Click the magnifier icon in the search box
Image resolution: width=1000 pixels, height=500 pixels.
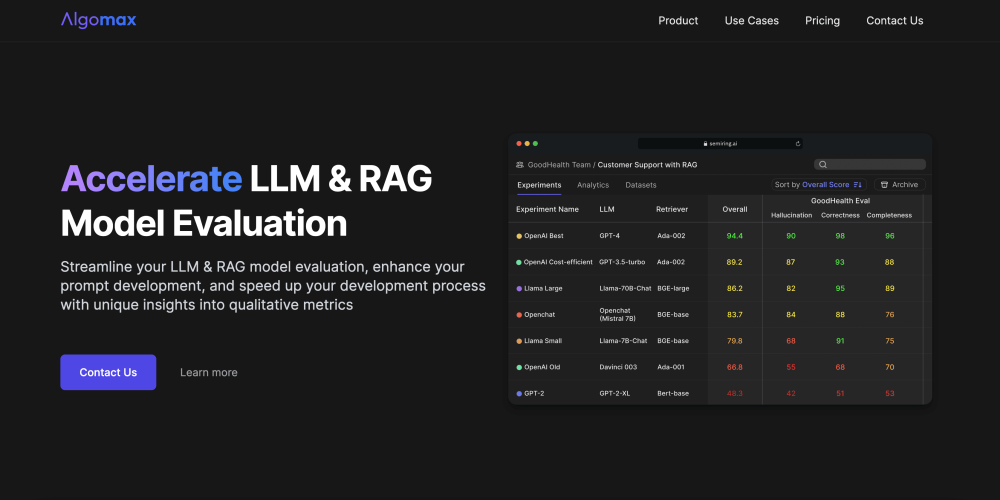pyautogui.click(x=823, y=164)
